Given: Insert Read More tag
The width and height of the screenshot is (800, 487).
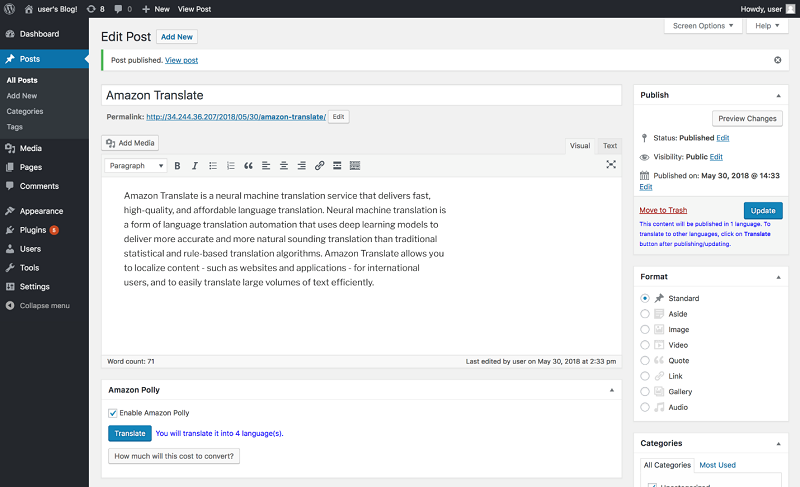Looking at the screenshot, I should coord(337,166).
